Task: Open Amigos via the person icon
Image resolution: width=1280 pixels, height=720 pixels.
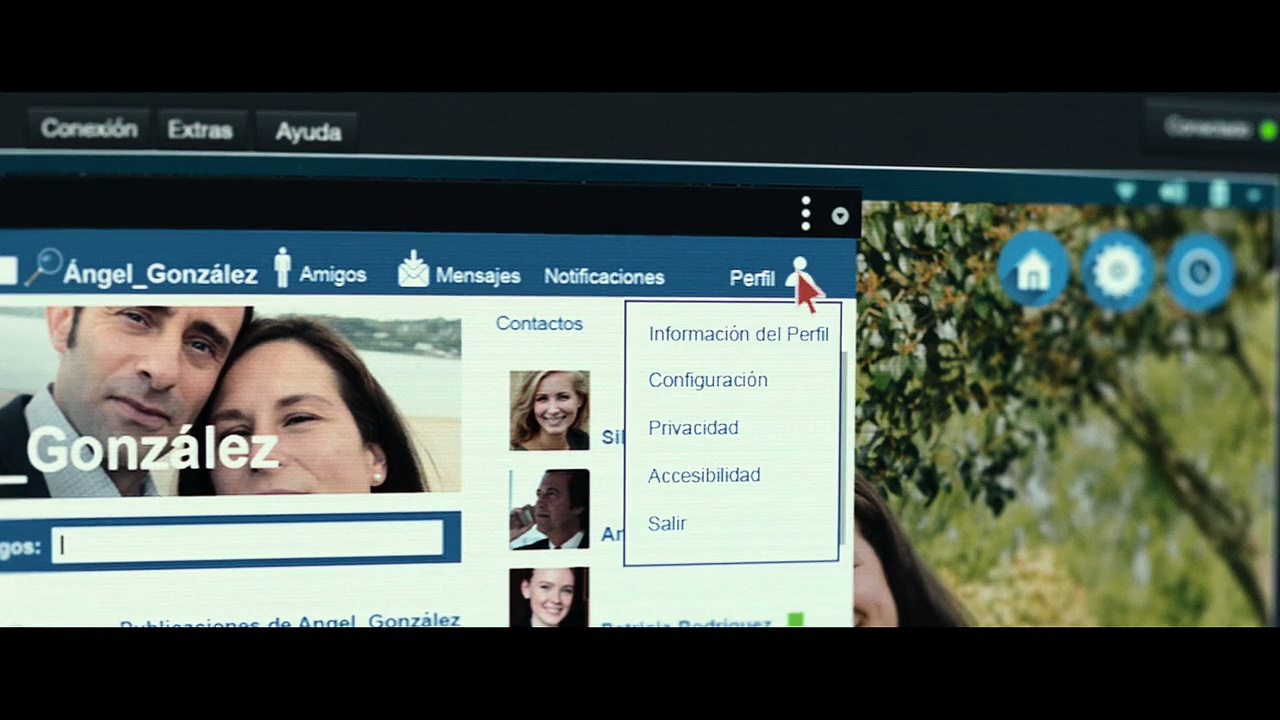Action: pos(283,268)
